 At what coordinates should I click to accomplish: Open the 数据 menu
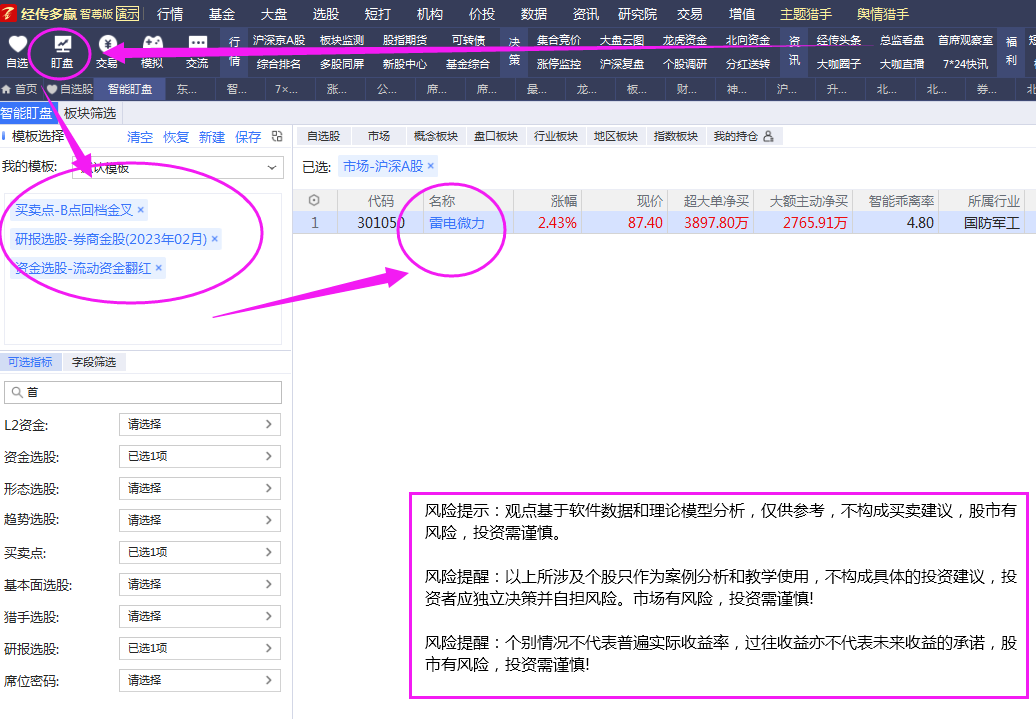tap(534, 14)
